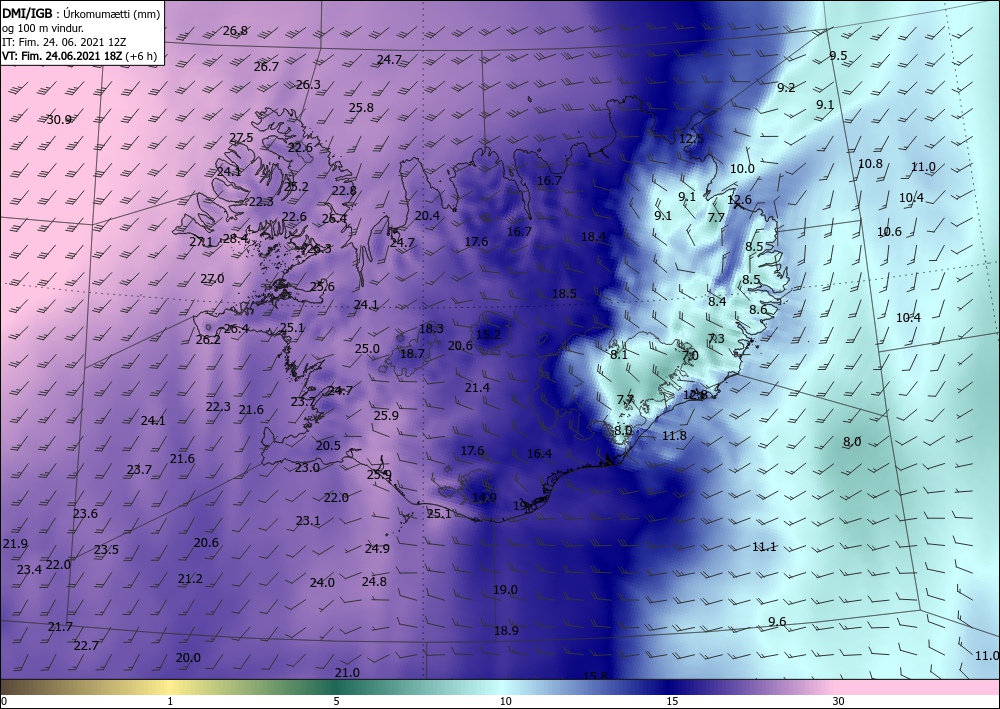
Task: Click the map value 9.6
Action: click(777, 621)
